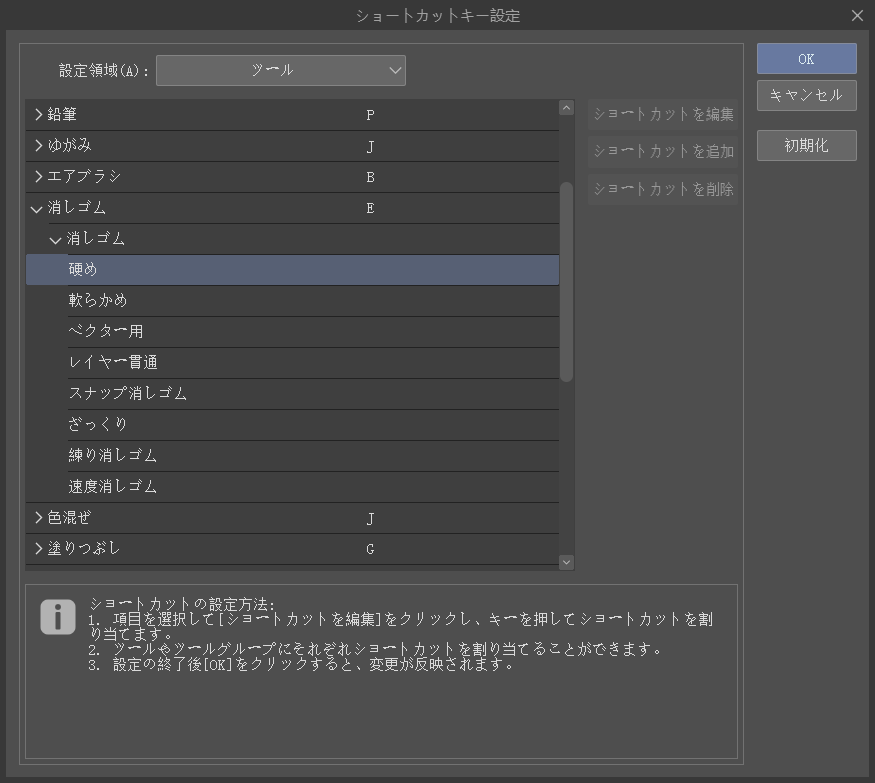875x783 pixels.
Task: Select the ベクター用 eraser row
Action: pyautogui.click(x=292, y=332)
